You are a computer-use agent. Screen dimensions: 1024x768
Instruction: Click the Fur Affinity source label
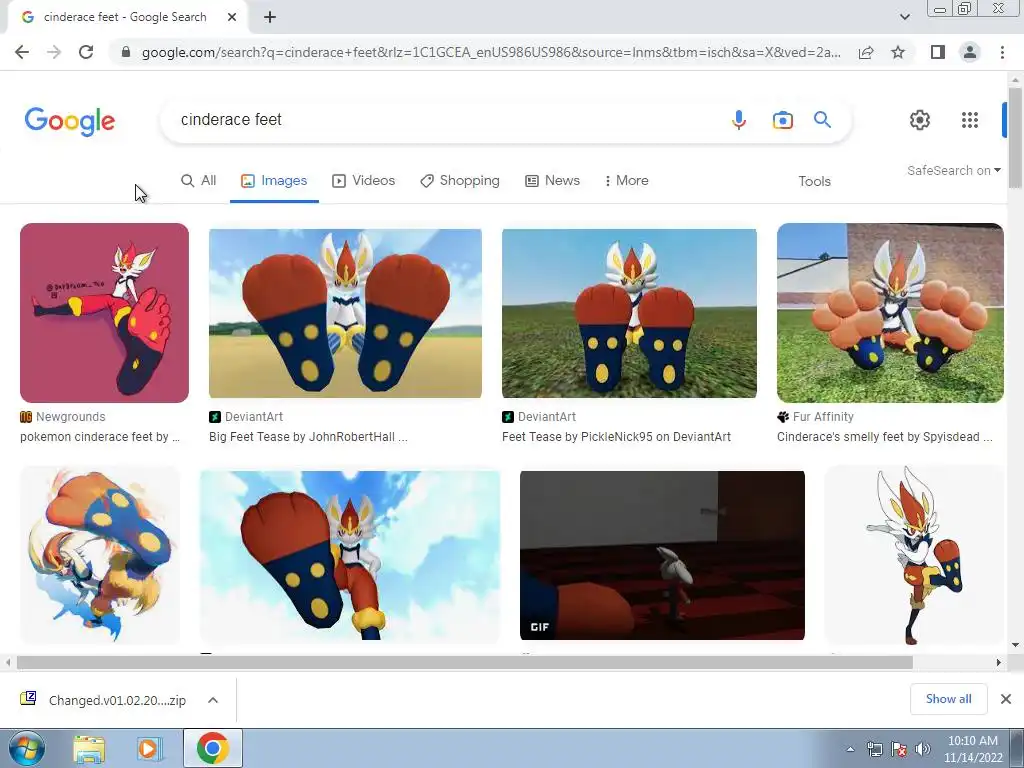(816, 417)
